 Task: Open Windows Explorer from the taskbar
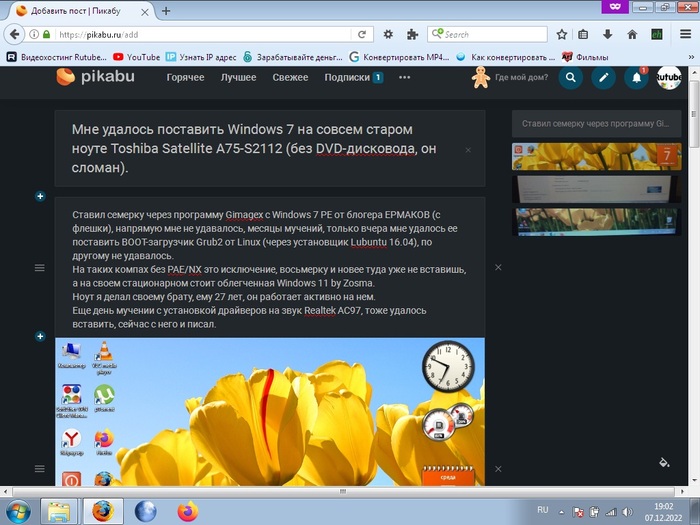[59, 511]
